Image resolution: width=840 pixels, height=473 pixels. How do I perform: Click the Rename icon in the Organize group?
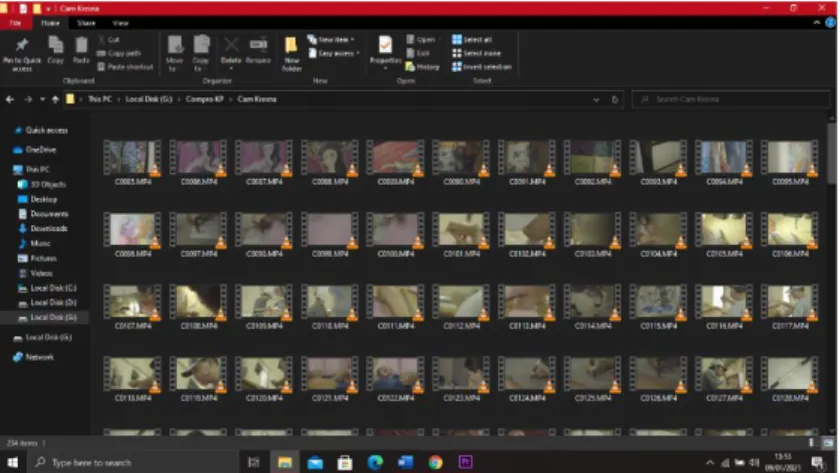point(258,44)
